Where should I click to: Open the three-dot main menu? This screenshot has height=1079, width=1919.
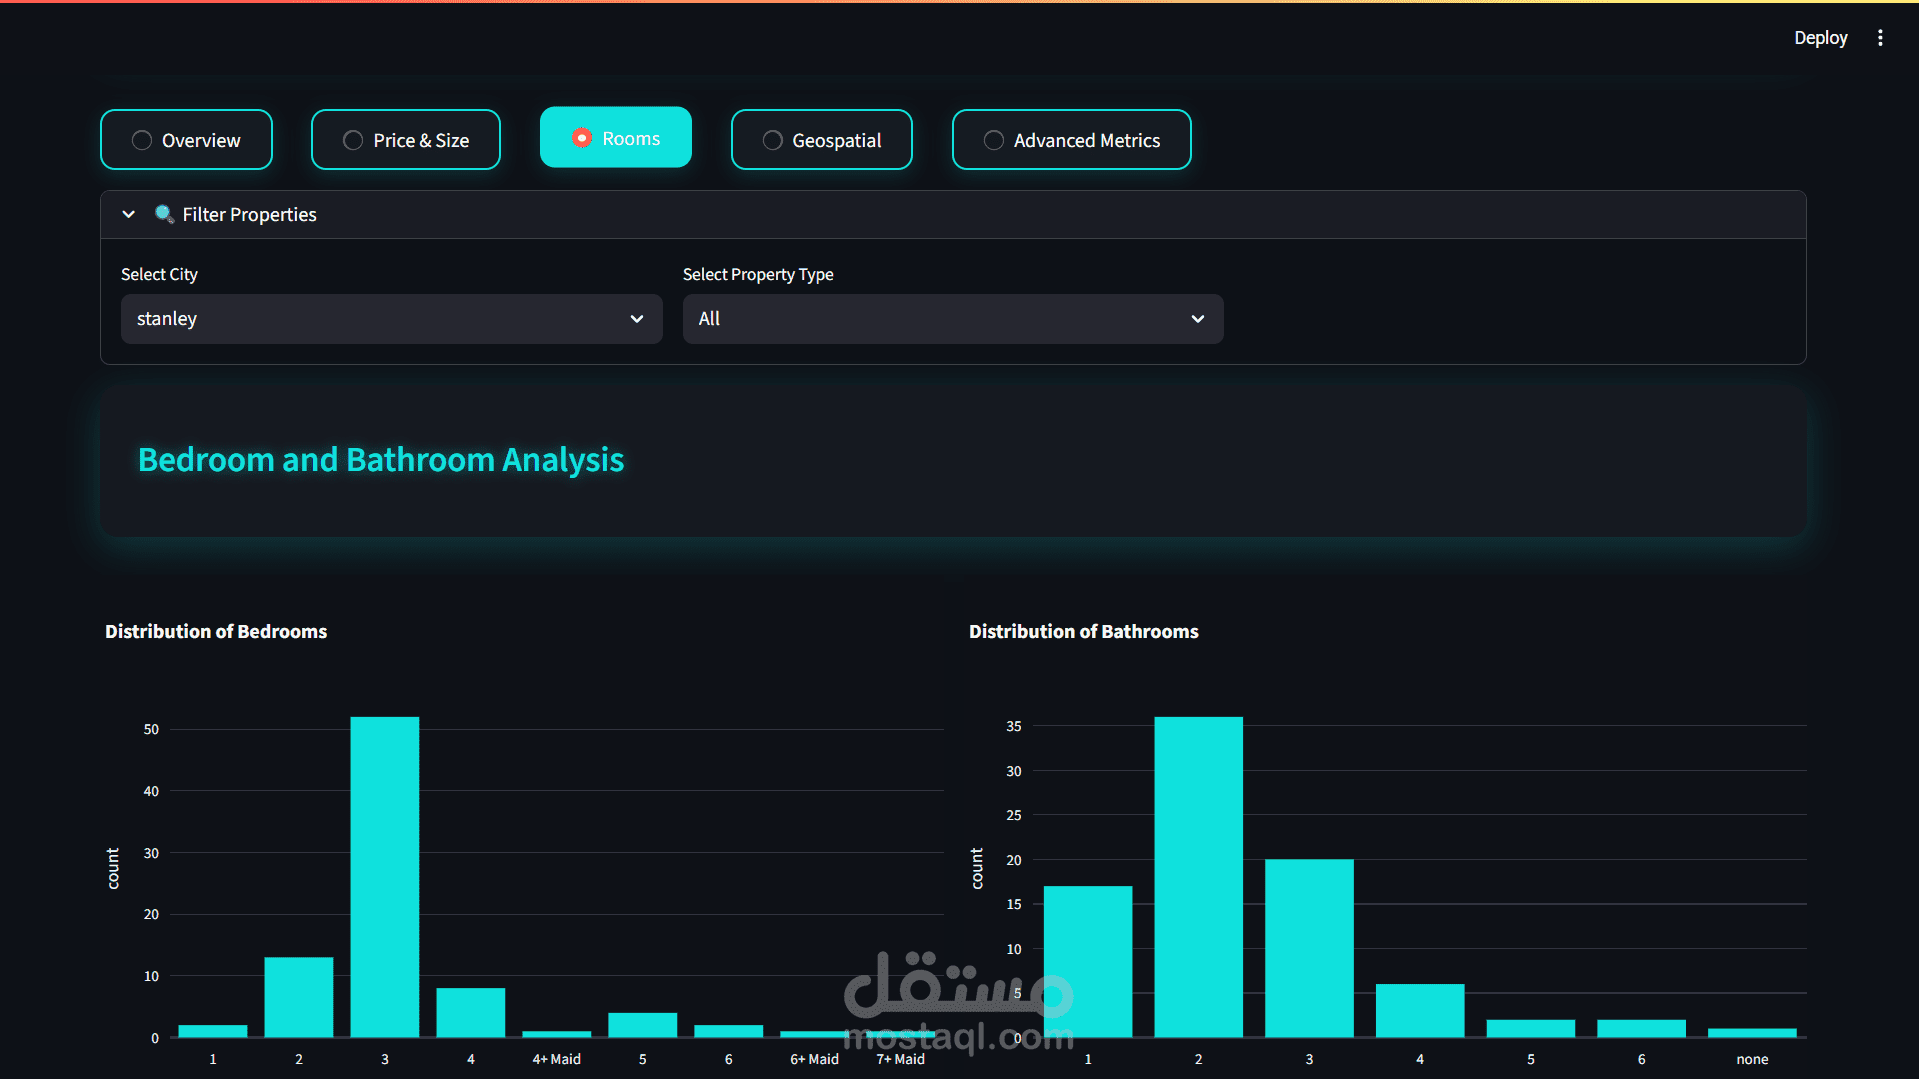[1880, 38]
